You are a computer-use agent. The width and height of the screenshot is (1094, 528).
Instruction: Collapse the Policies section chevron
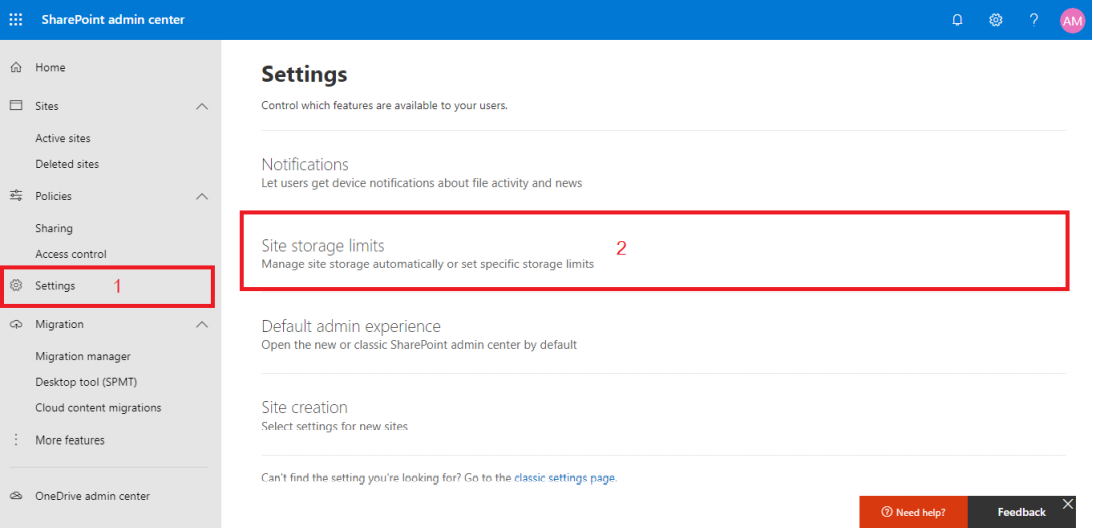pos(202,197)
